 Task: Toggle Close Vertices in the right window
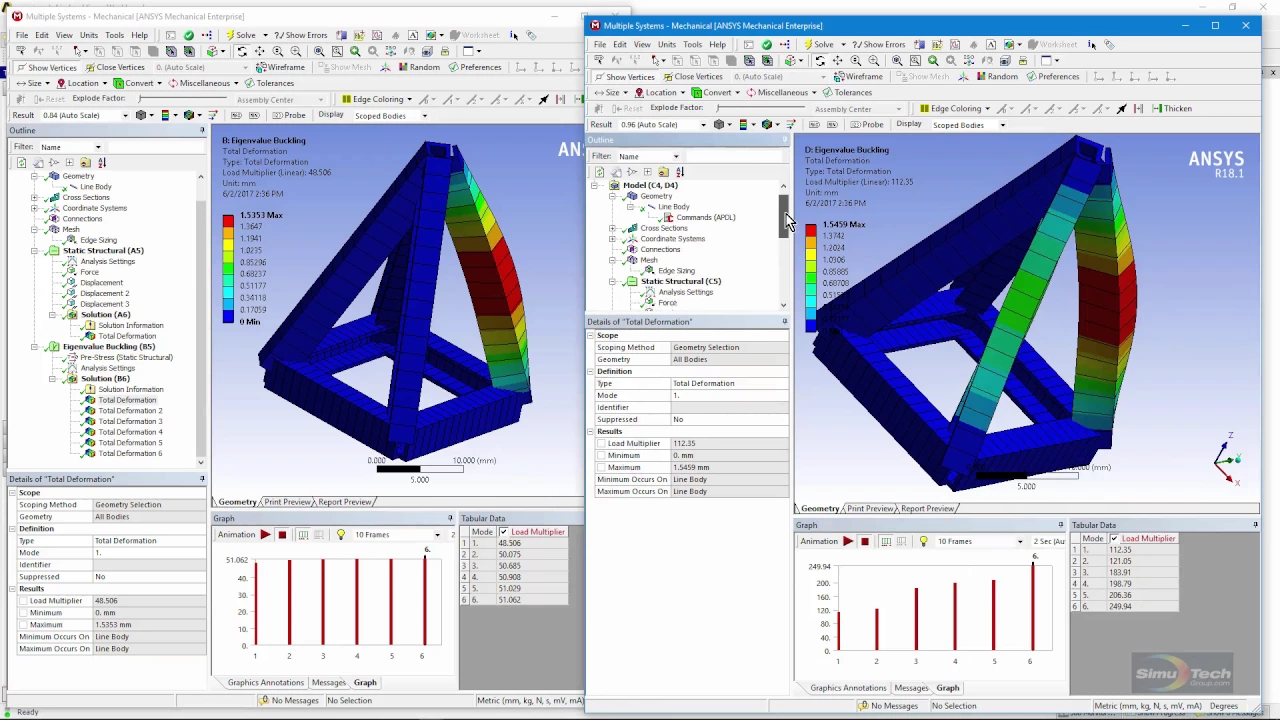click(x=691, y=76)
